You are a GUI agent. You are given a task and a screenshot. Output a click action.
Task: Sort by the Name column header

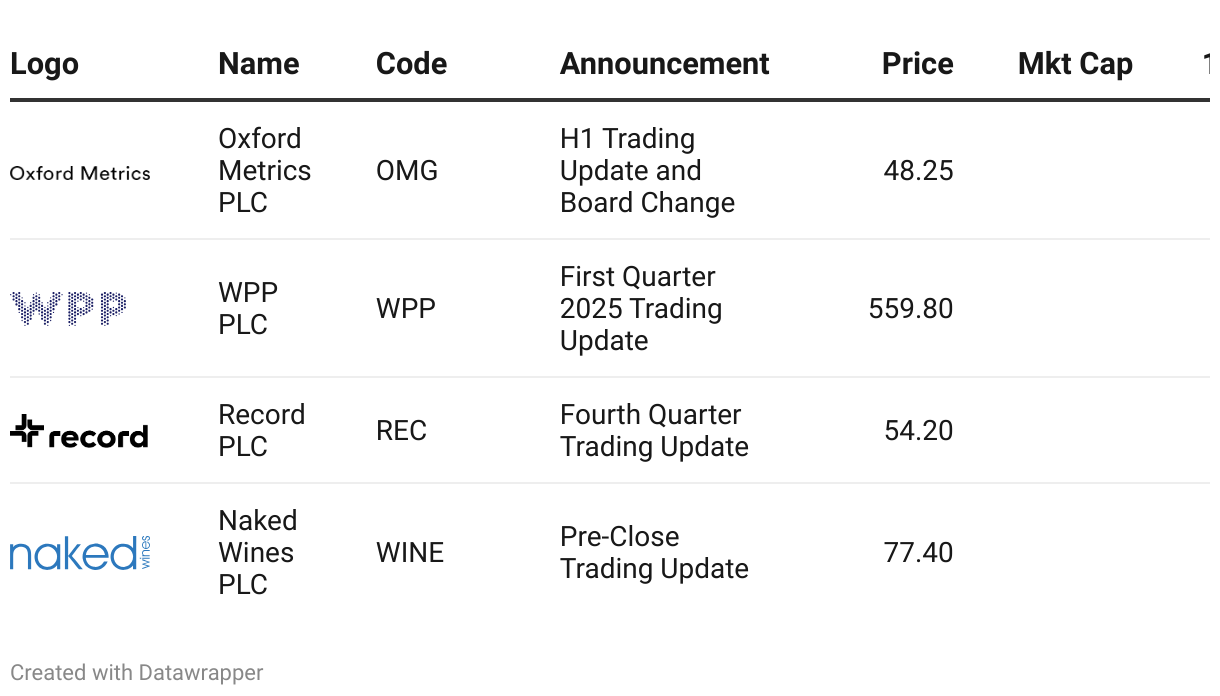pyautogui.click(x=259, y=64)
